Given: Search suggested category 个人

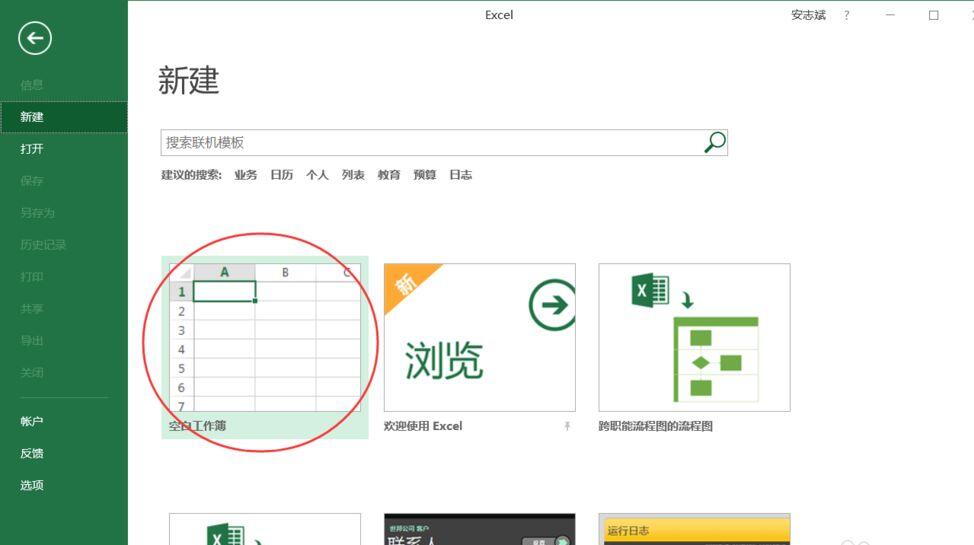Looking at the screenshot, I should 317,175.
